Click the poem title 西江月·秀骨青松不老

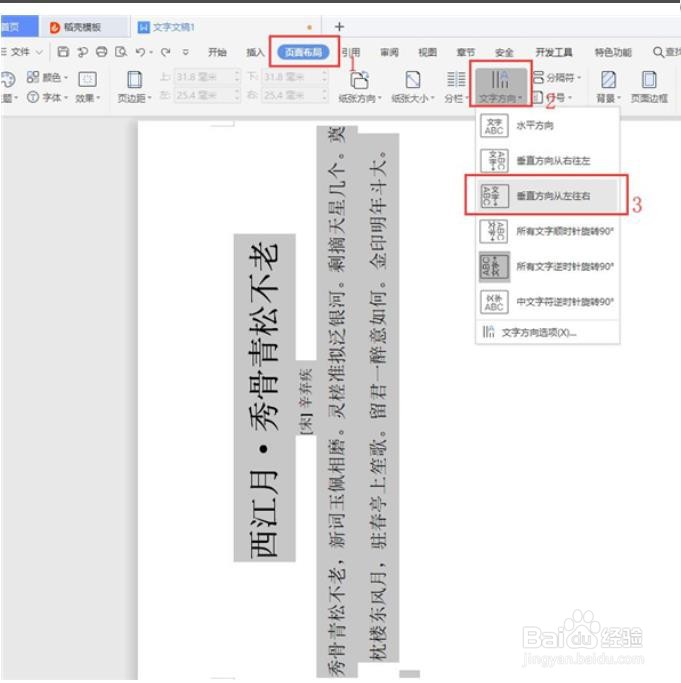pyautogui.click(x=264, y=399)
